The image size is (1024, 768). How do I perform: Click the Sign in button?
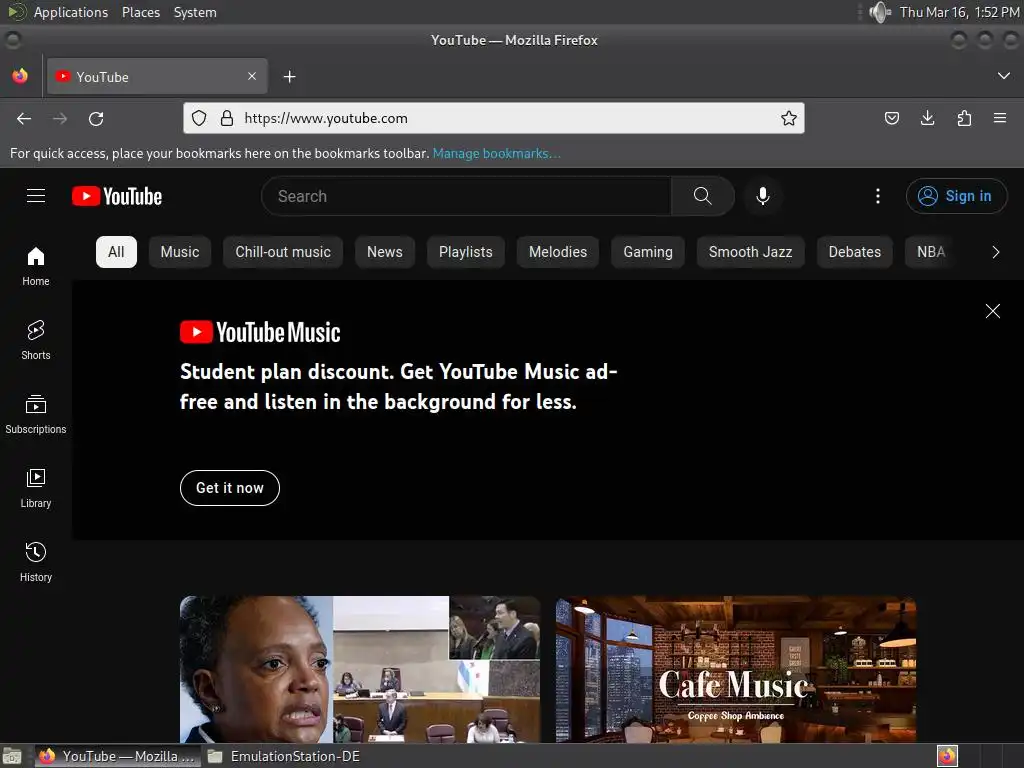point(956,196)
